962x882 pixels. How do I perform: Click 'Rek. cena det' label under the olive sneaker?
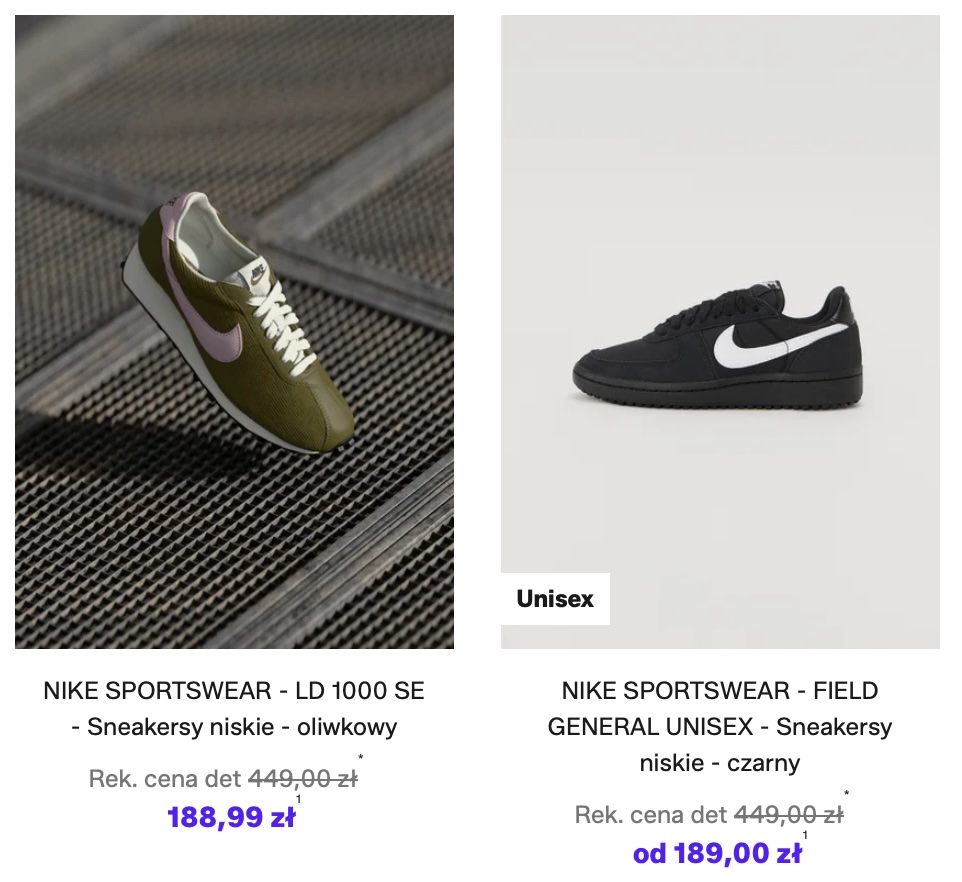click(165, 778)
